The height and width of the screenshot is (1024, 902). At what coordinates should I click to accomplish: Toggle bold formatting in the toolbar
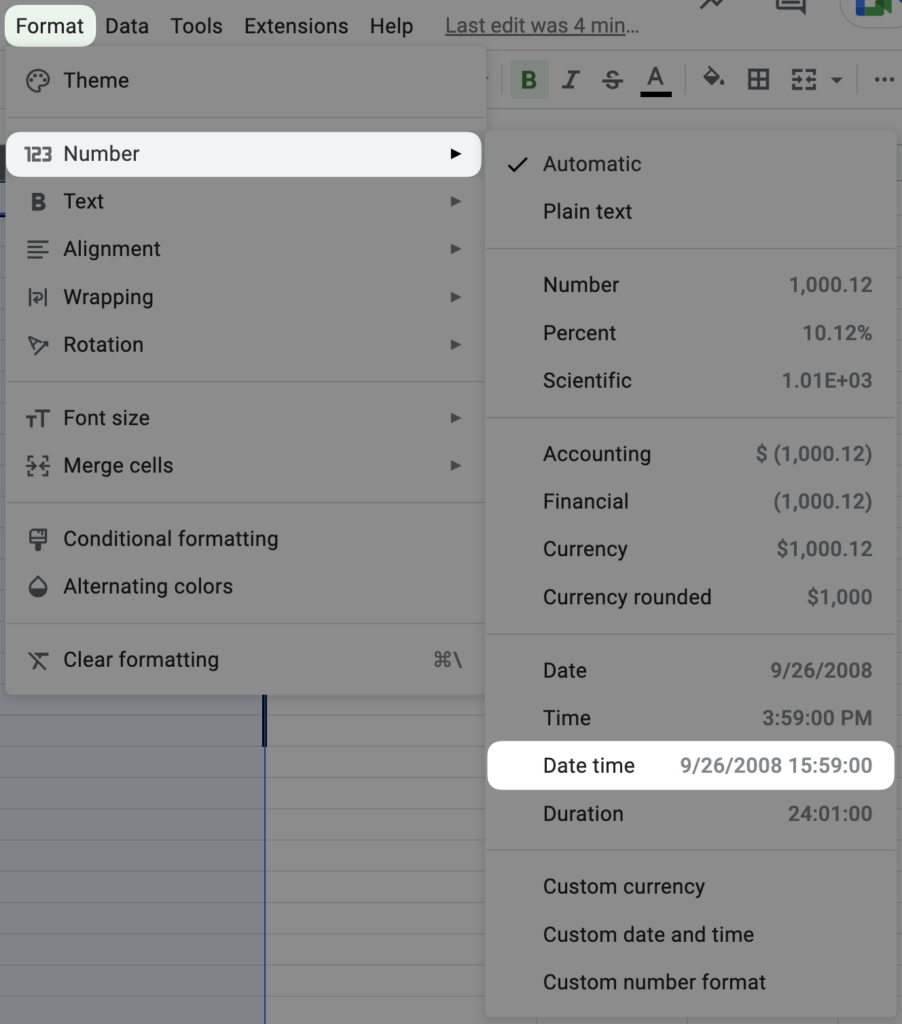(528, 79)
